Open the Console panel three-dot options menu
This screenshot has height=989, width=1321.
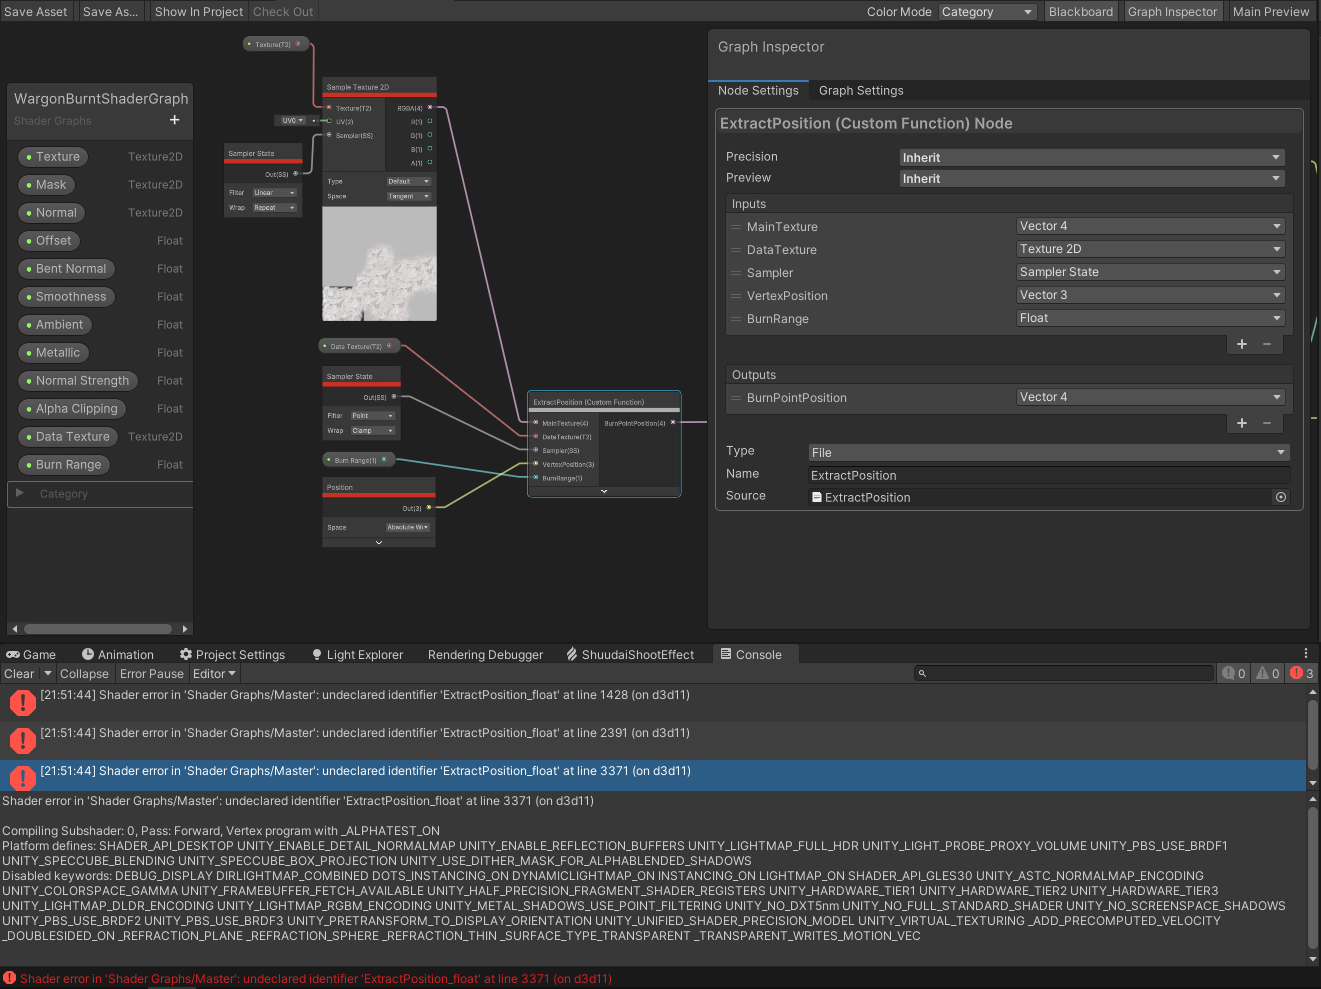1305,654
